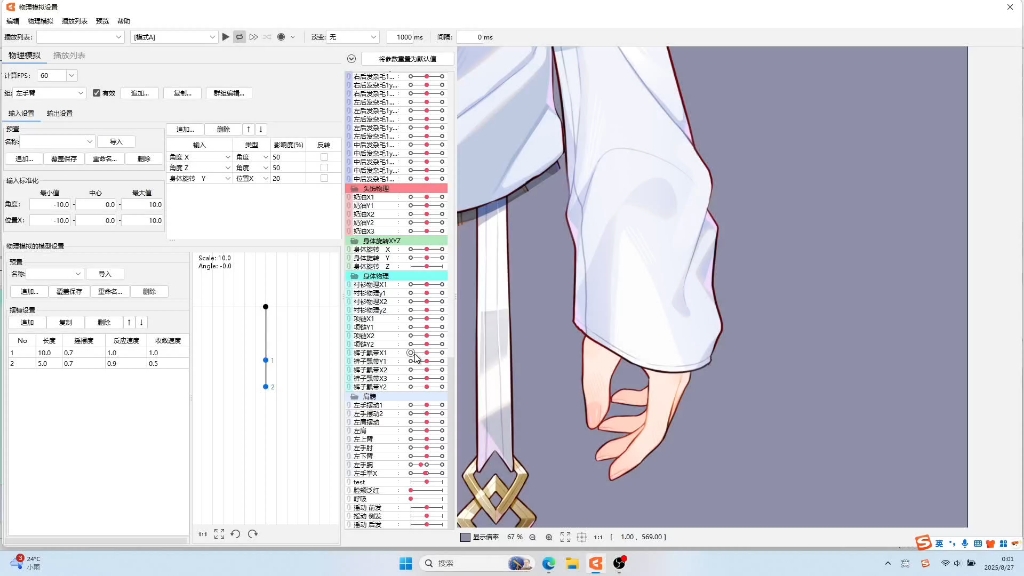Adjust the 身体旋转 X parameter slider
This screenshot has width=1024, height=576.
click(x=426, y=249)
